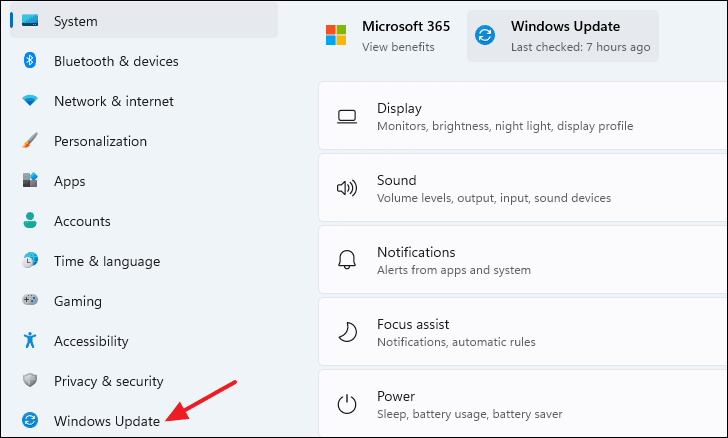Screen dimensions: 728x438
Task: Click 'Alerts from apps and system' text
Action: coord(454,270)
